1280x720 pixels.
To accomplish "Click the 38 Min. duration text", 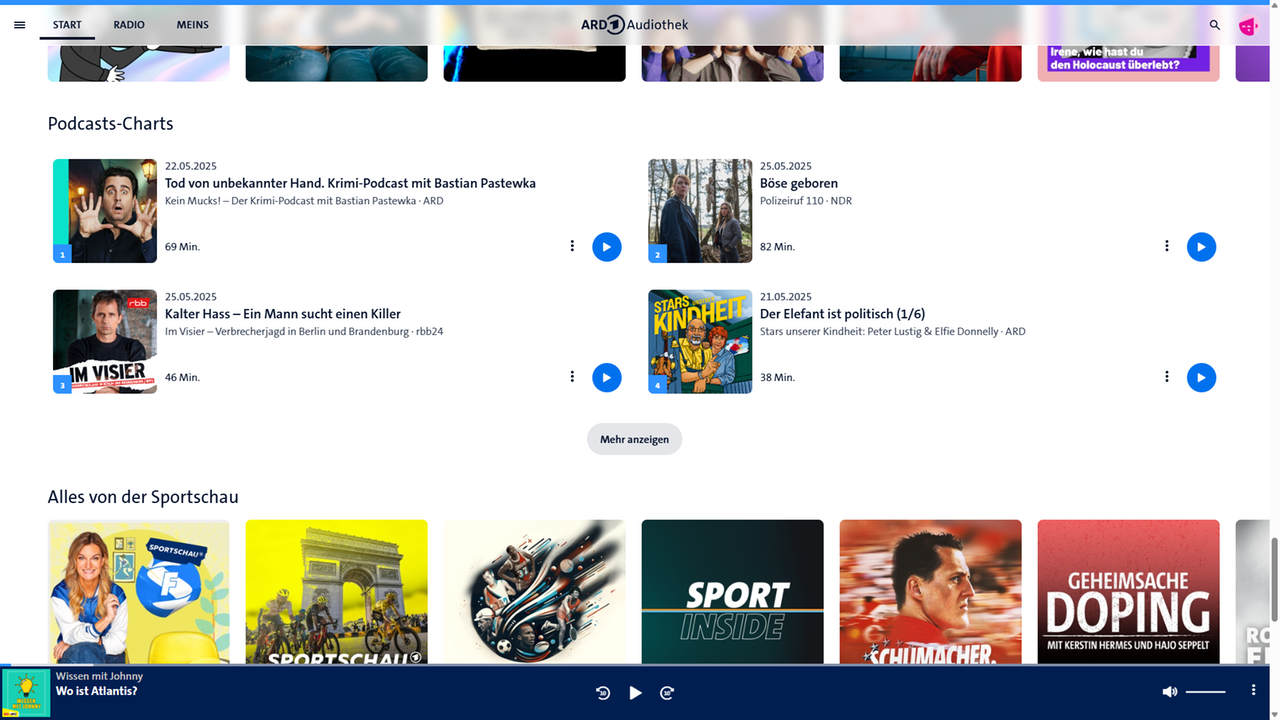I will [x=777, y=377].
